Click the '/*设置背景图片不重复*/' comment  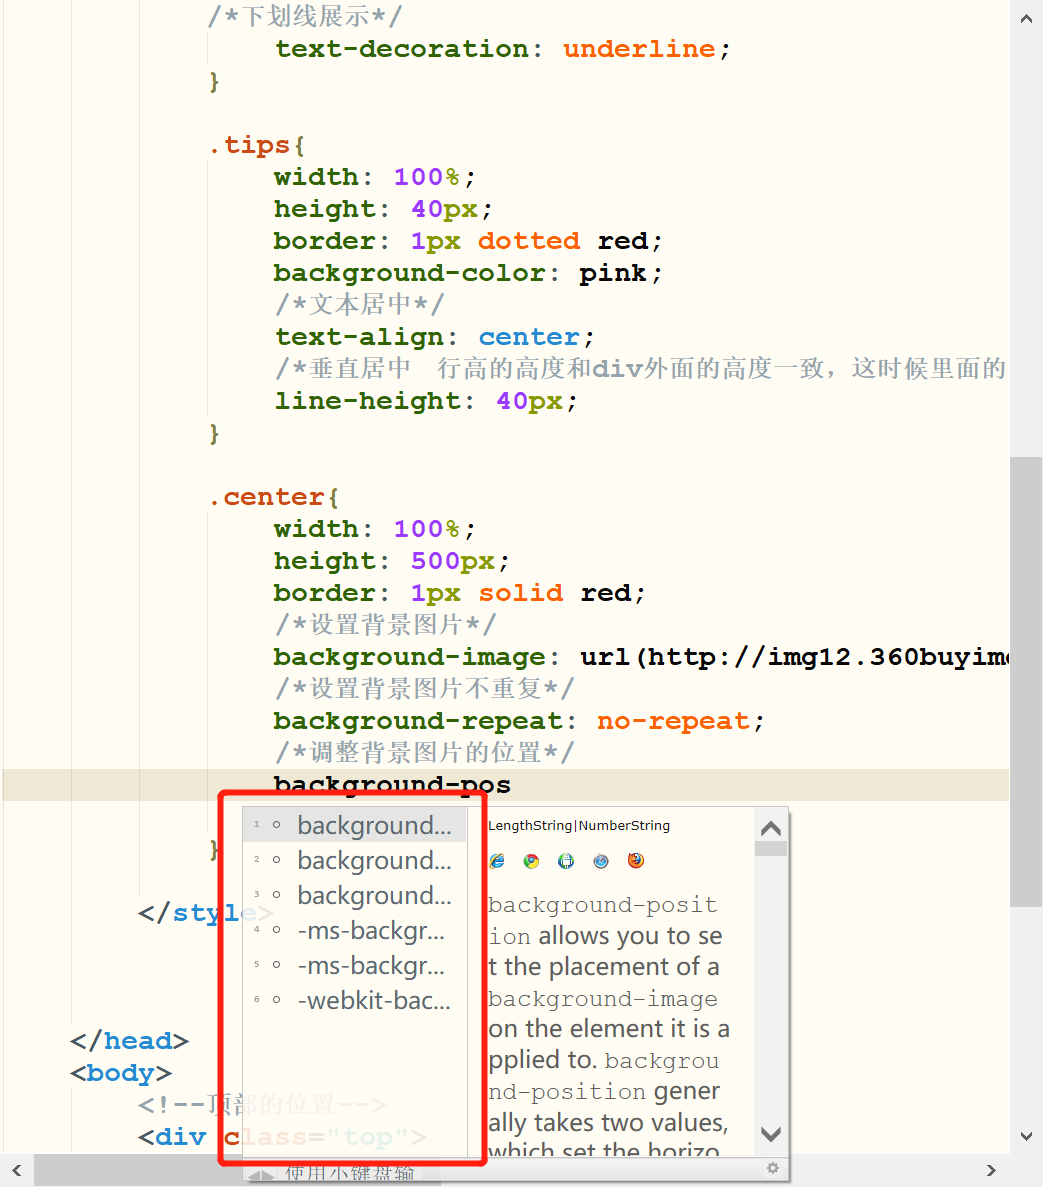(x=425, y=689)
